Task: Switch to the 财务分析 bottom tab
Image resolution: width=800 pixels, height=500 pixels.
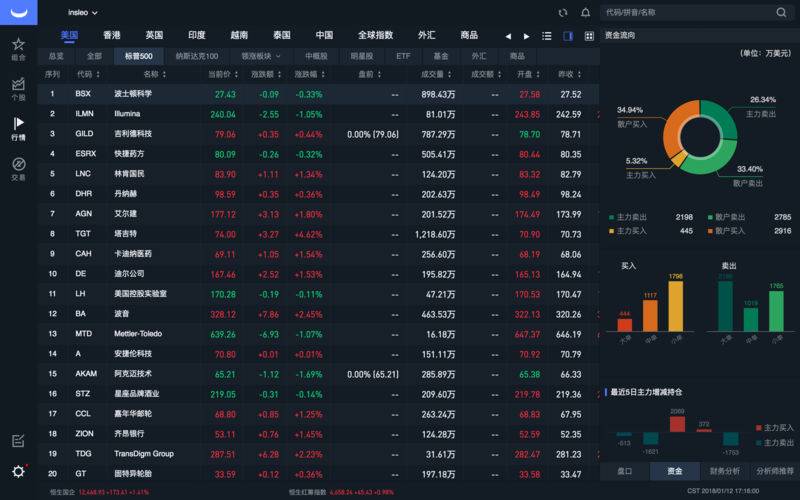Action: 725,471
